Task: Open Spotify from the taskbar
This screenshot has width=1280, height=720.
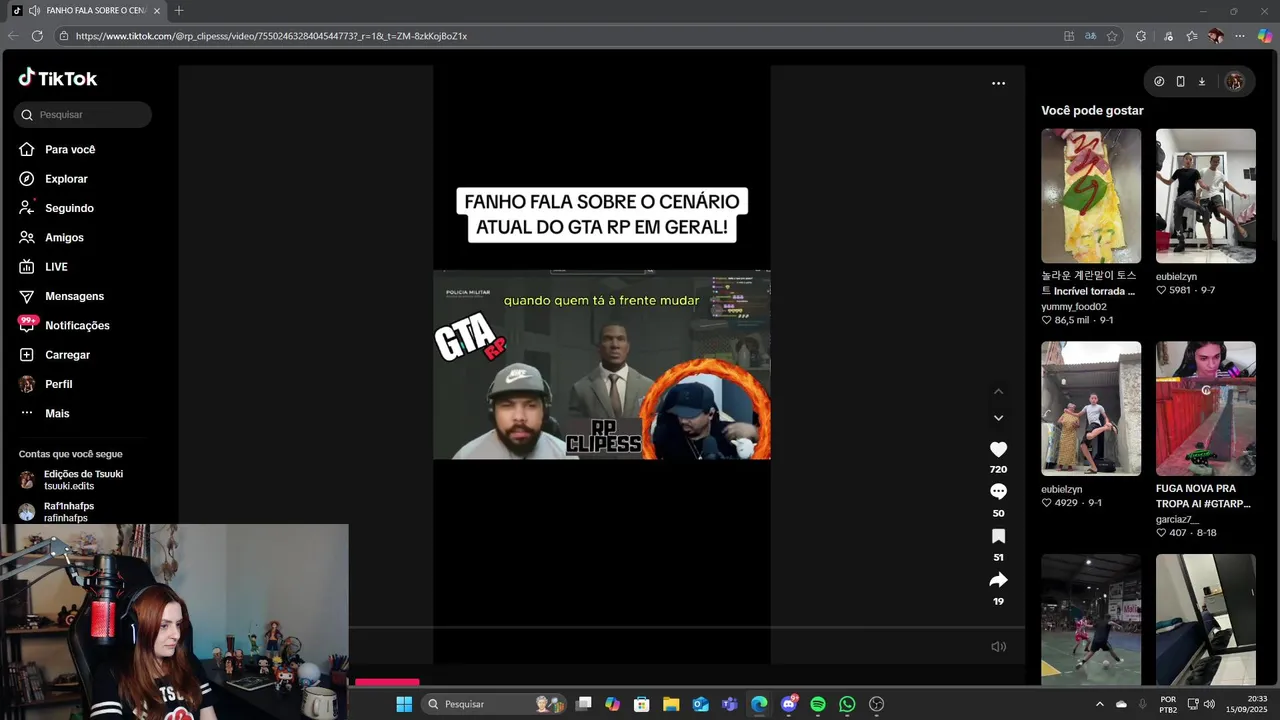Action: 818,704
